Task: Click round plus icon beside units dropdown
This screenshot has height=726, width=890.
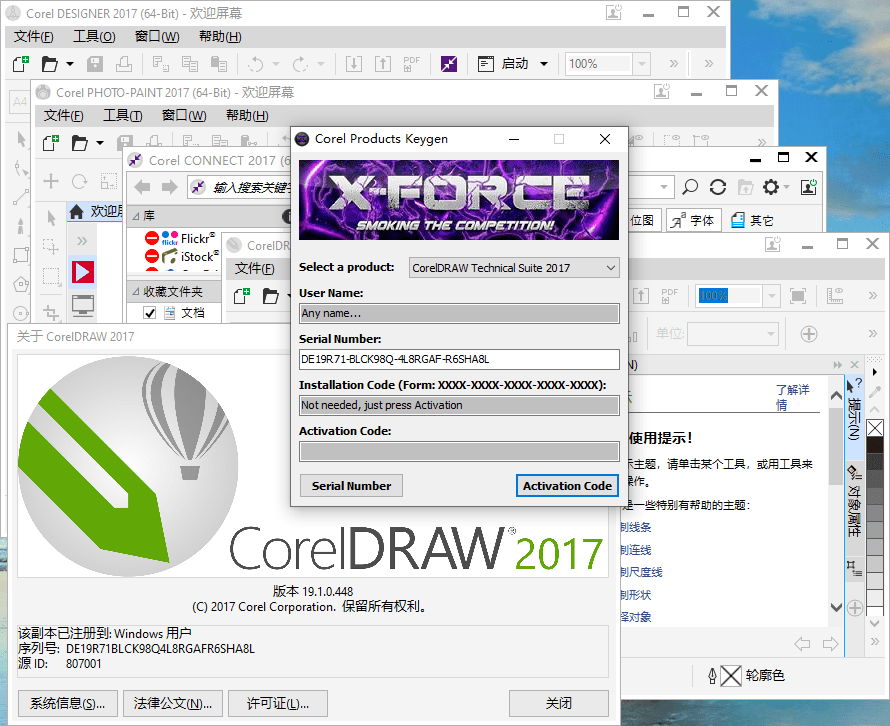Action: (809, 334)
